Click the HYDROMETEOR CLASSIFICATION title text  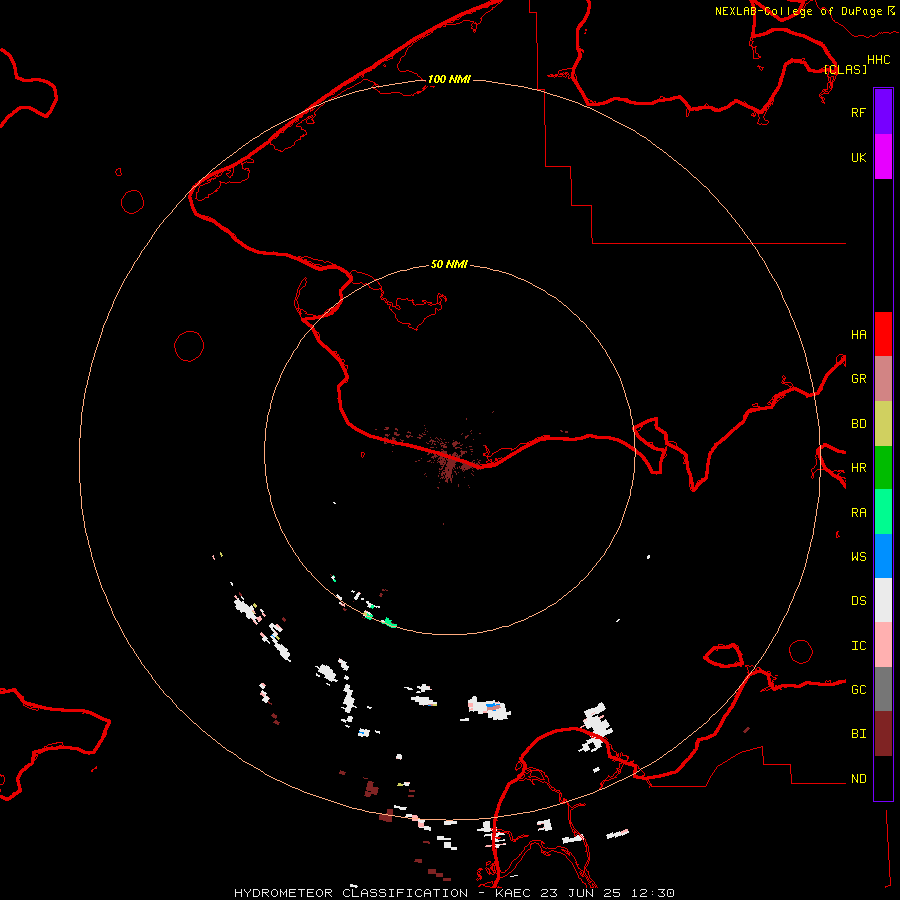[351, 893]
